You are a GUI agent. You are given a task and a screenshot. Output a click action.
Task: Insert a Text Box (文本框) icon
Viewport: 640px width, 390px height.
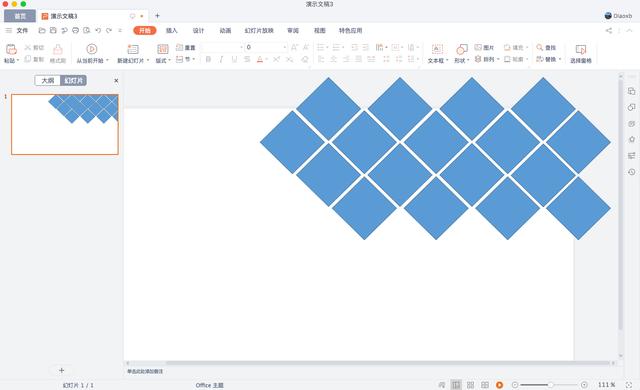click(x=437, y=49)
